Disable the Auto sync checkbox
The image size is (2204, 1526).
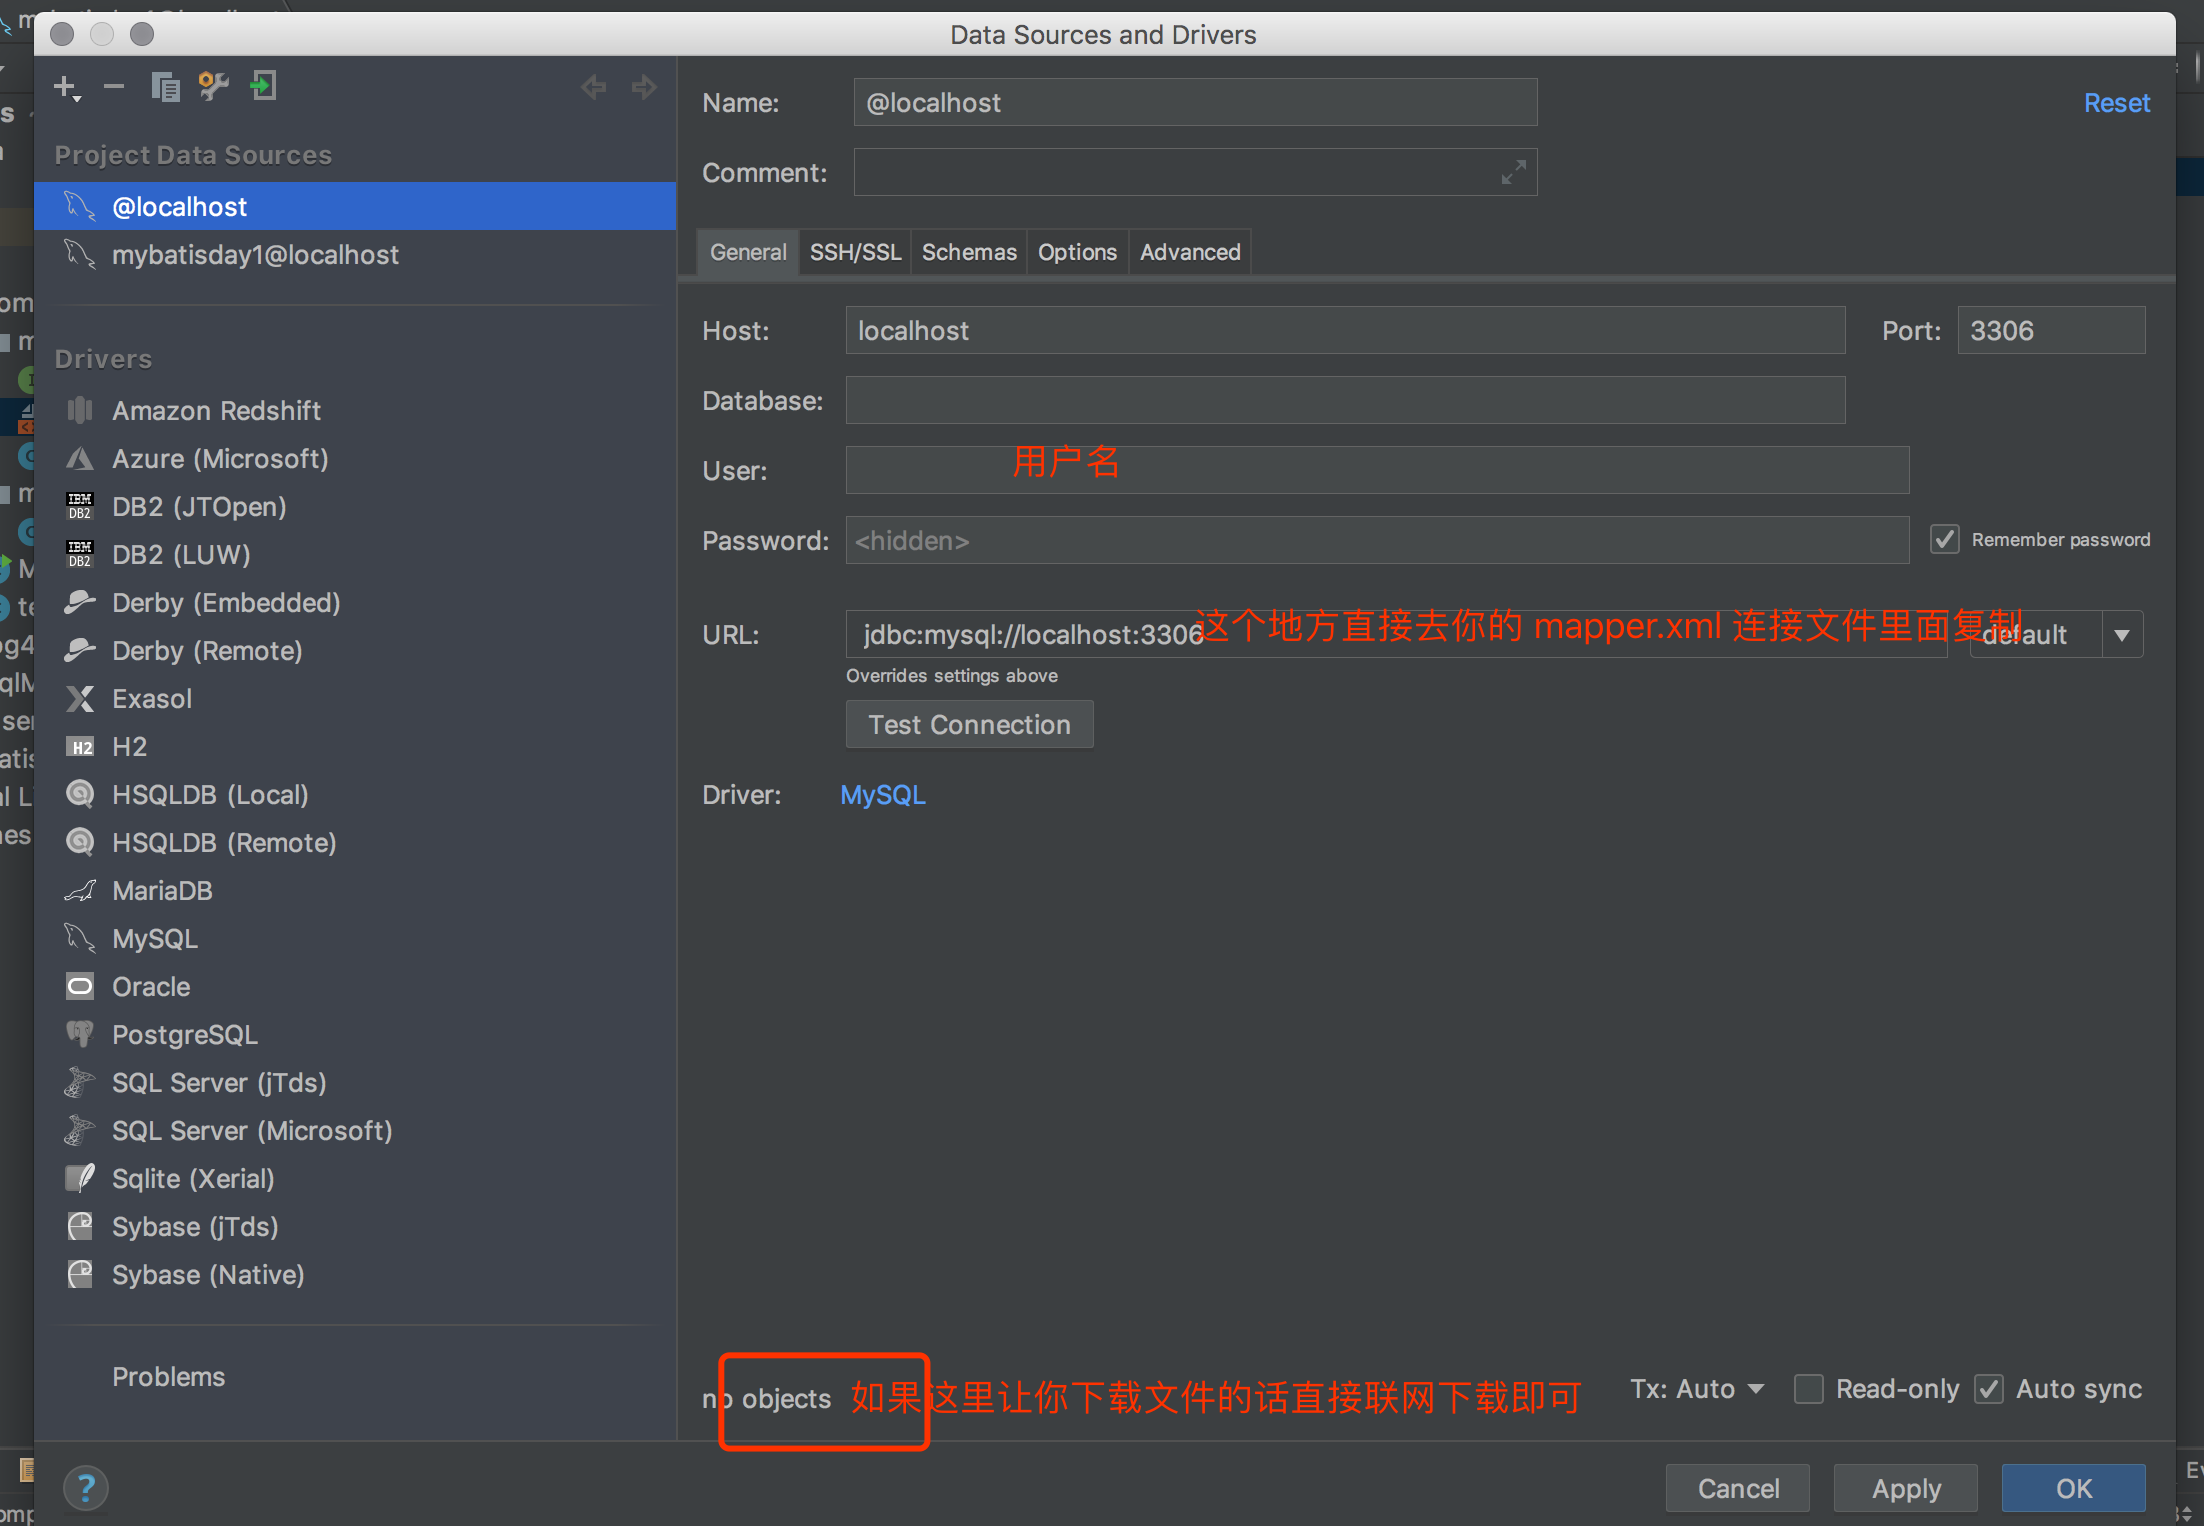pyautogui.click(x=1989, y=1389)
